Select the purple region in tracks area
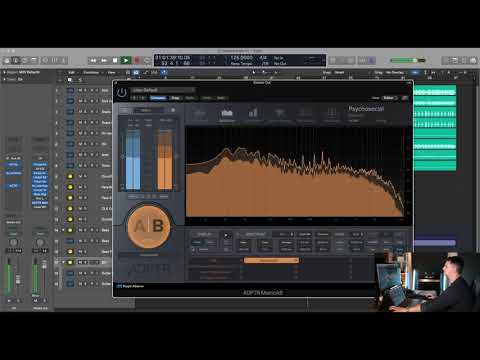The height and width of the screenshot is (360, 480). tap(434, 243)
